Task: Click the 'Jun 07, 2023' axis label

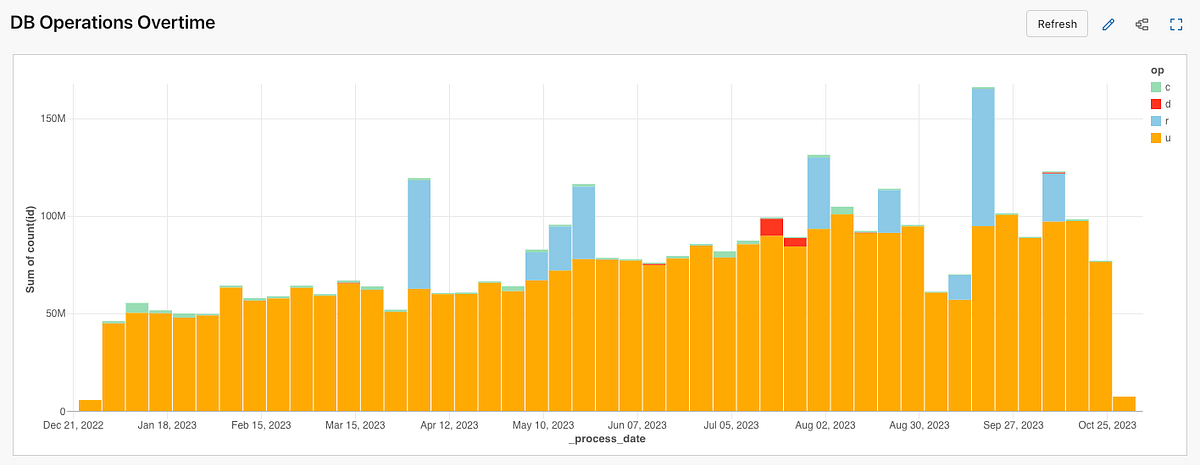Action: click(x=638, y=425)
